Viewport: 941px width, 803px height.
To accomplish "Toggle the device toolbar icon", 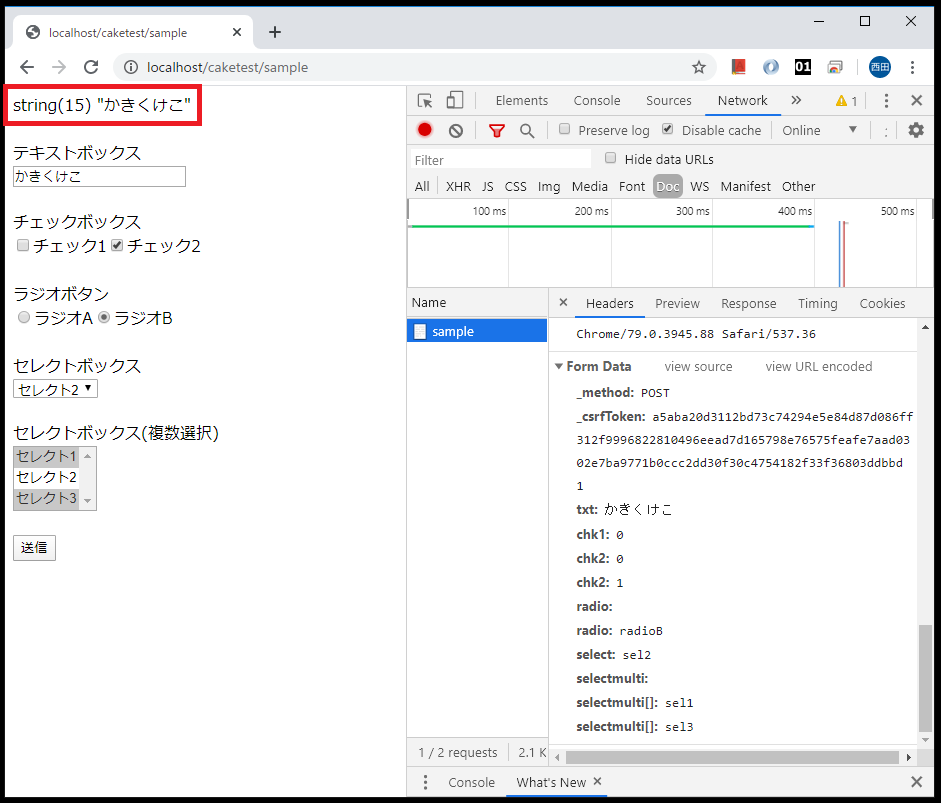I will click(455, 101).
